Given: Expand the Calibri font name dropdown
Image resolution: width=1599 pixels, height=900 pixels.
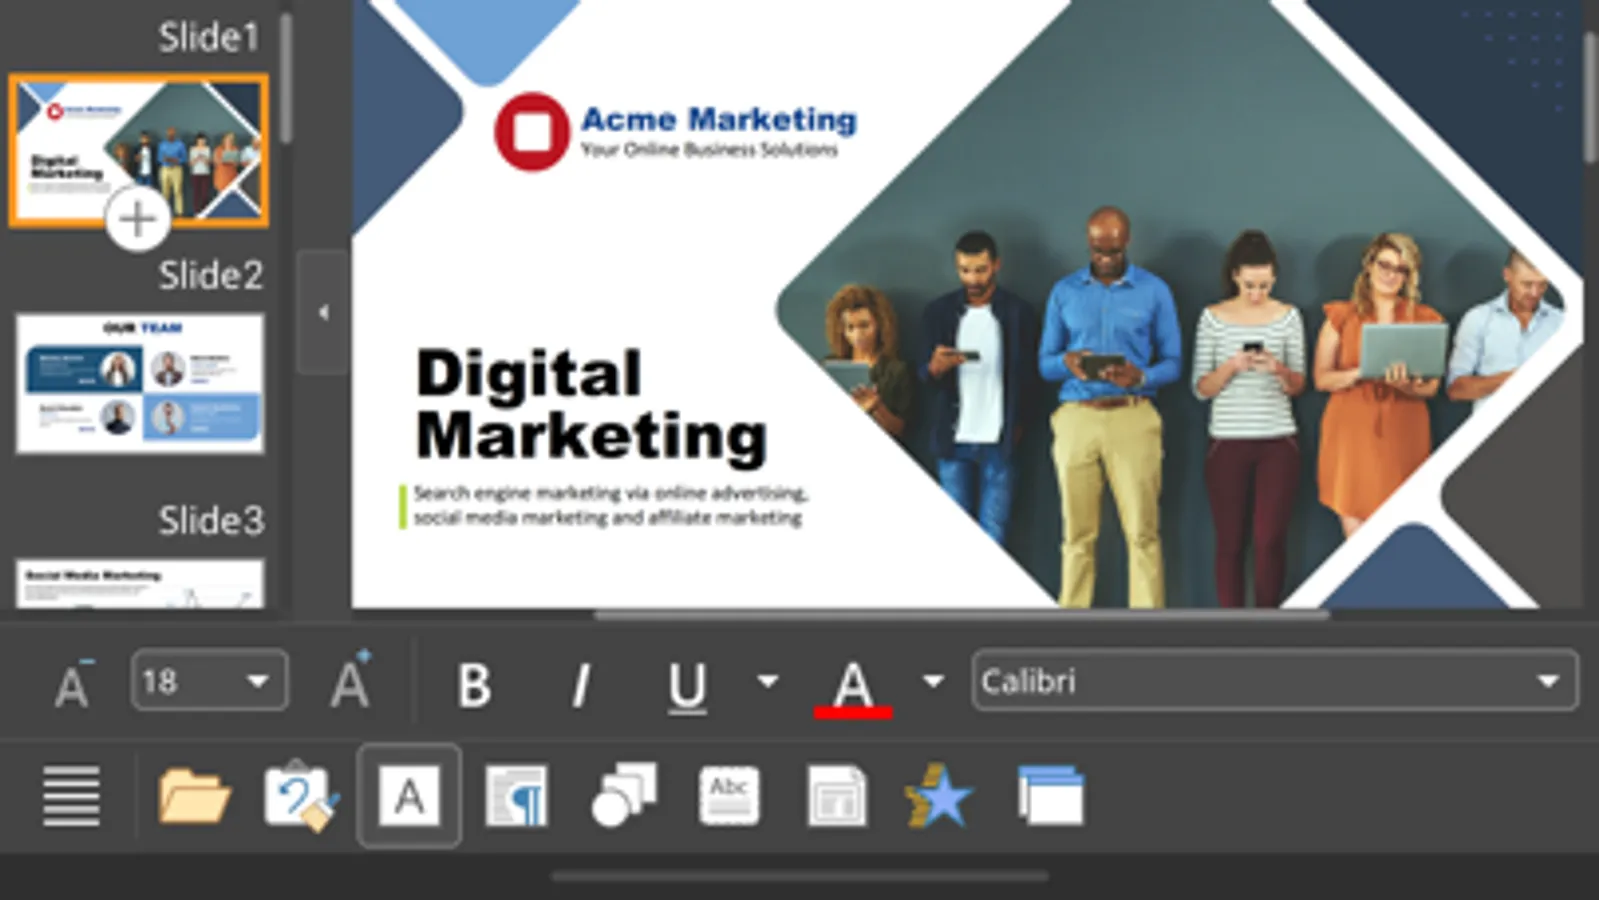Looking at the screenshot, I should click(x=1547, y=682).
